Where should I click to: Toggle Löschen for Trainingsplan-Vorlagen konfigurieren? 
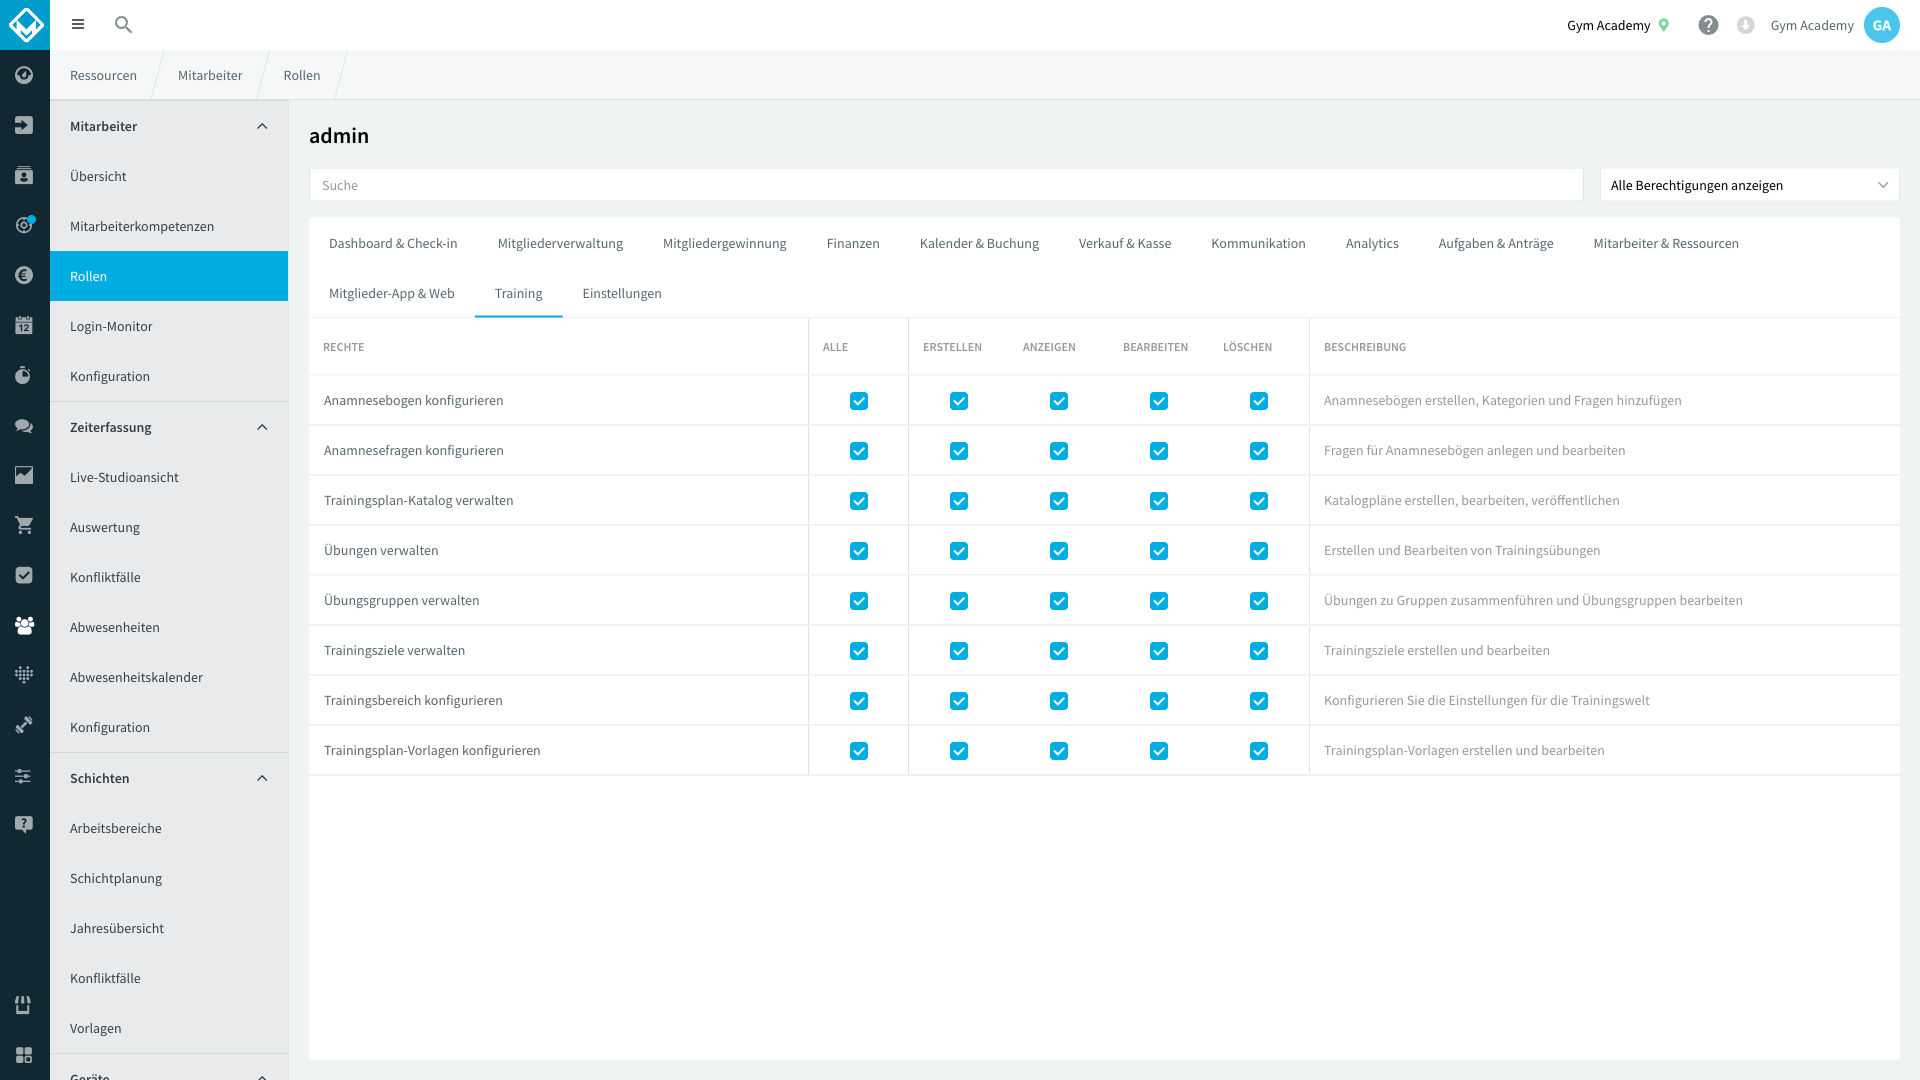1259,751
